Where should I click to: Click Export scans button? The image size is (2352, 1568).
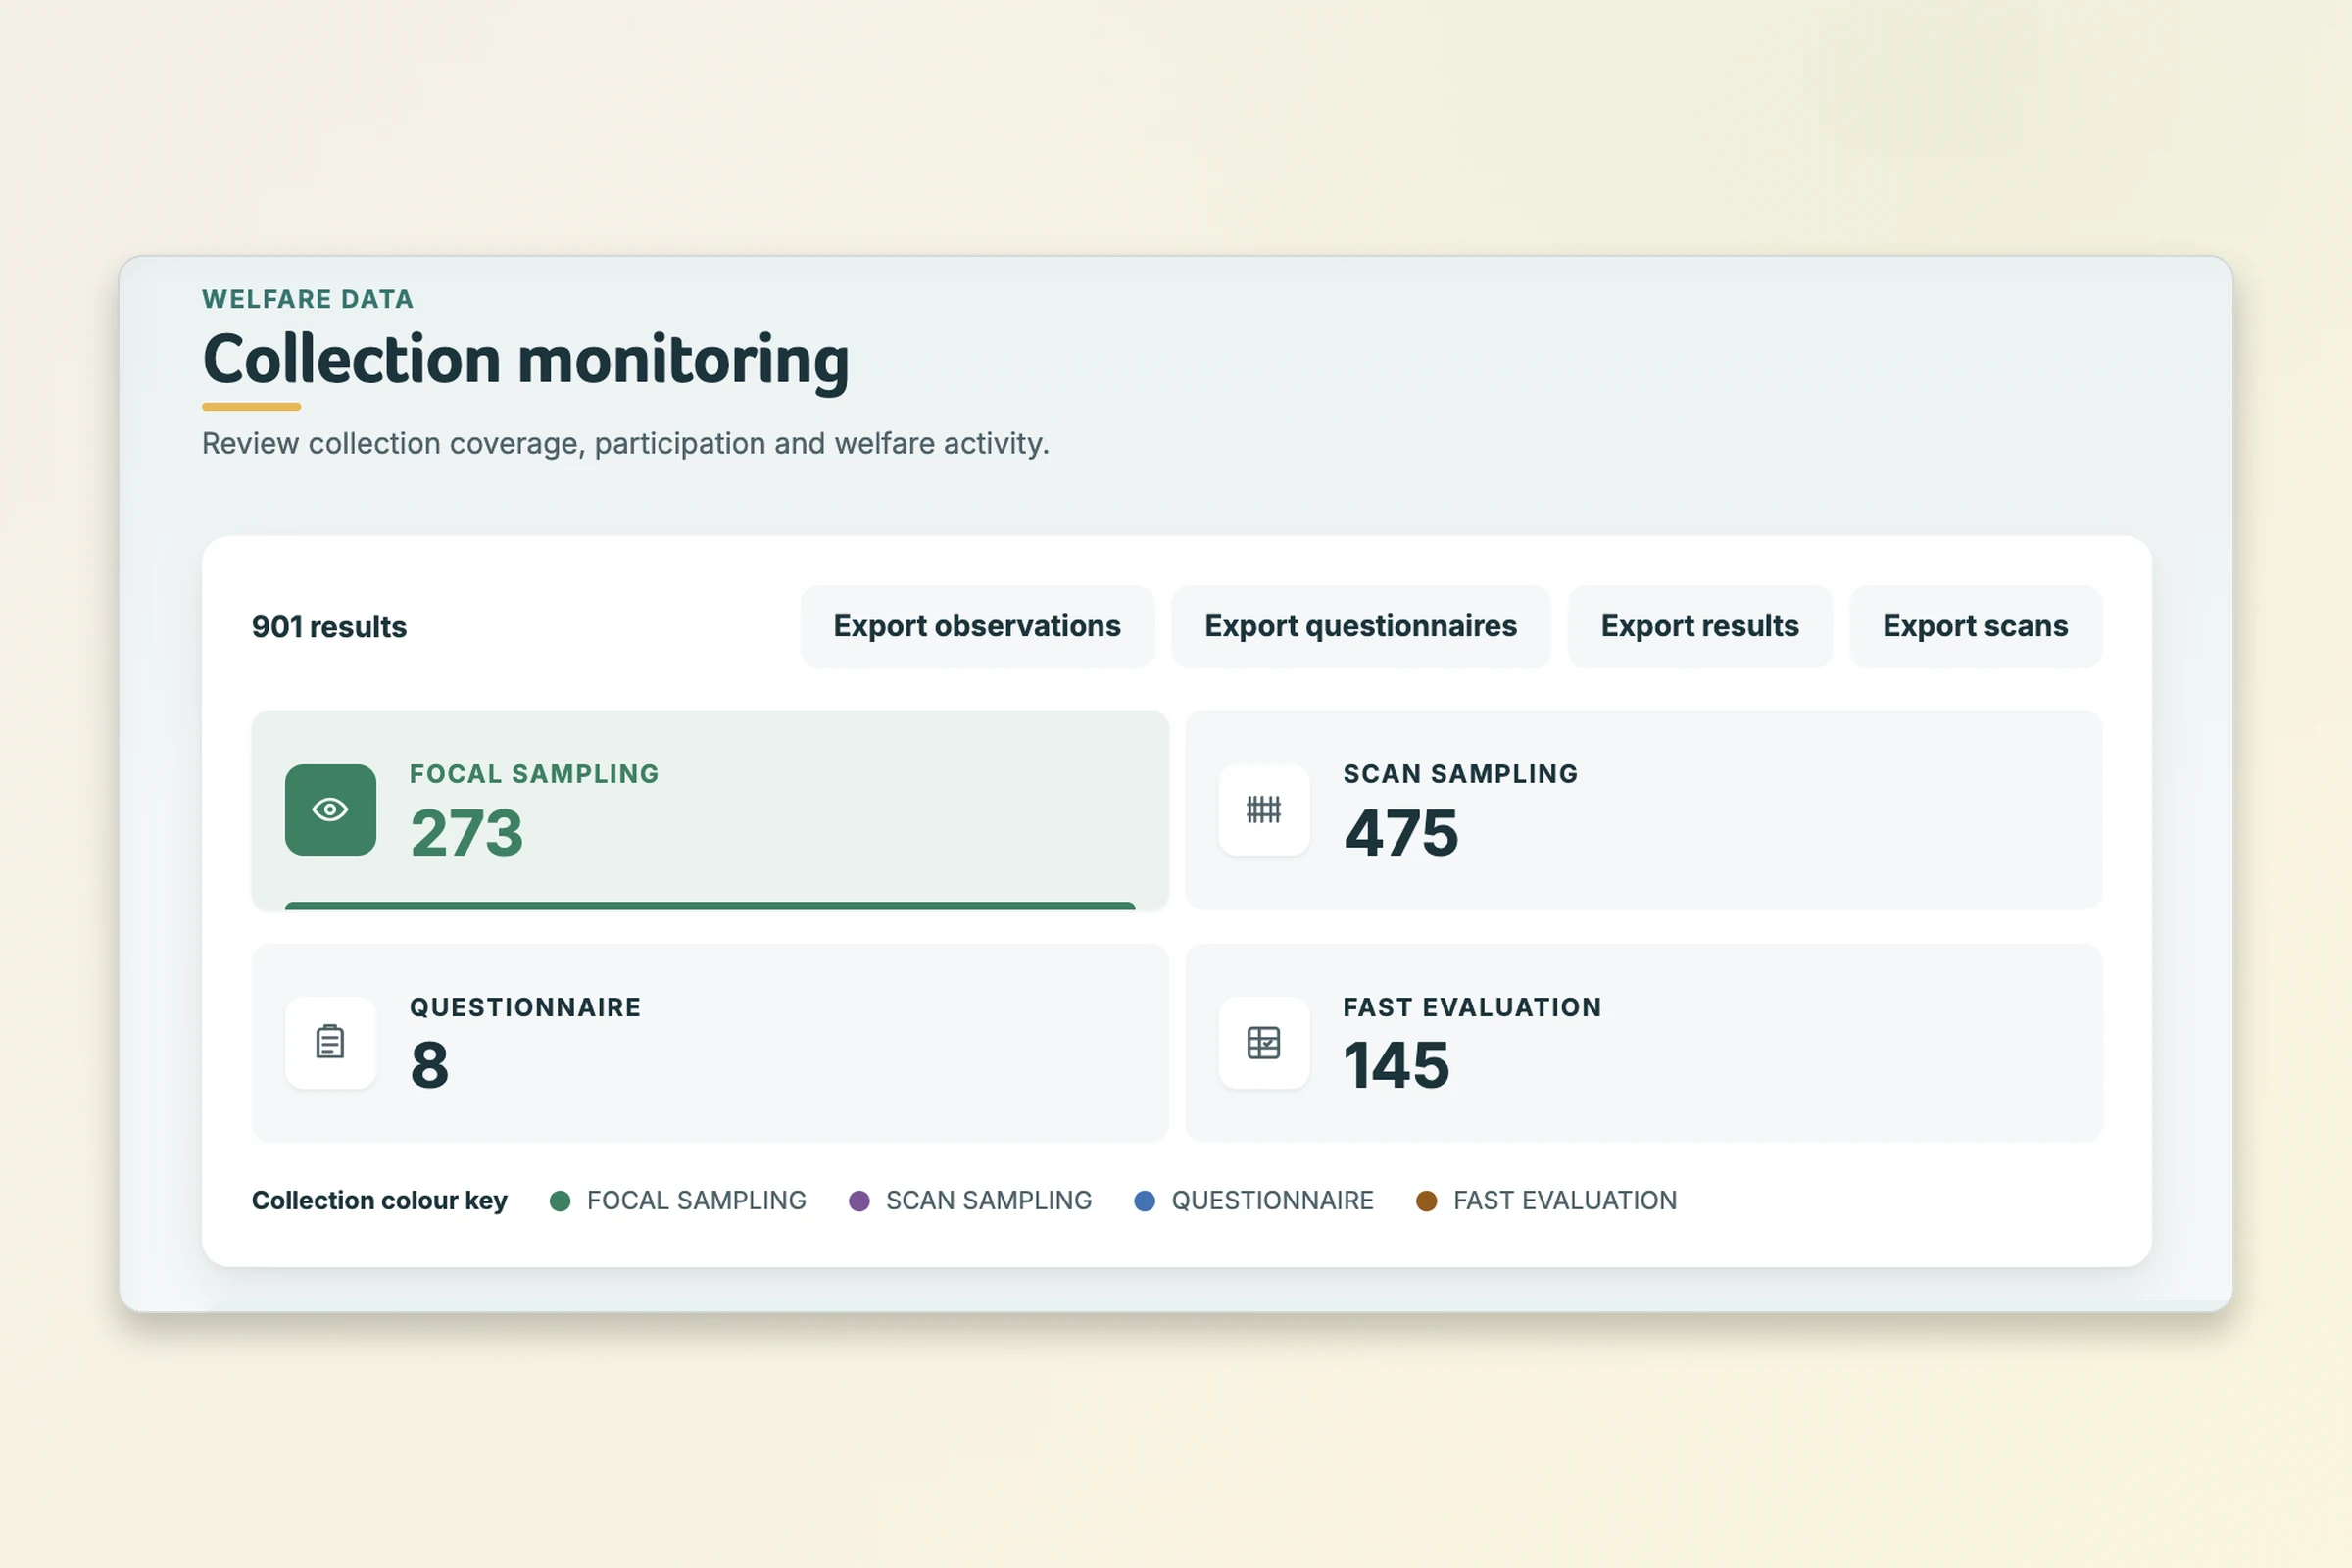1975,626
